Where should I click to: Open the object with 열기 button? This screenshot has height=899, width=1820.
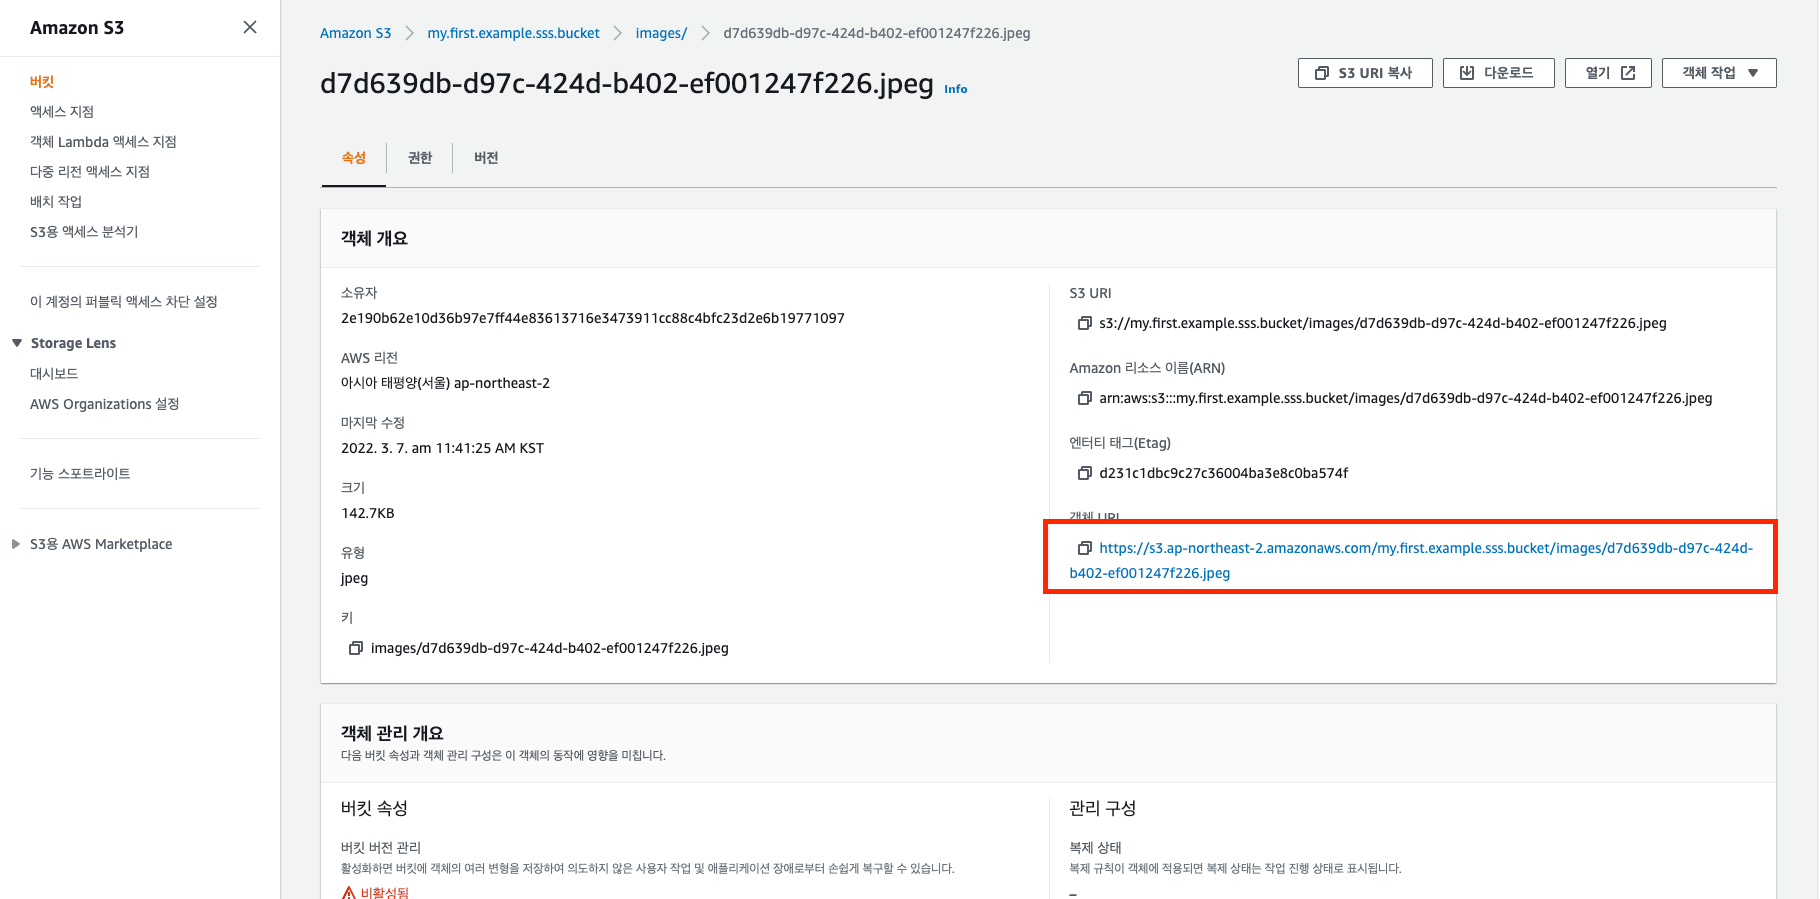click(x=1608, y=73)
